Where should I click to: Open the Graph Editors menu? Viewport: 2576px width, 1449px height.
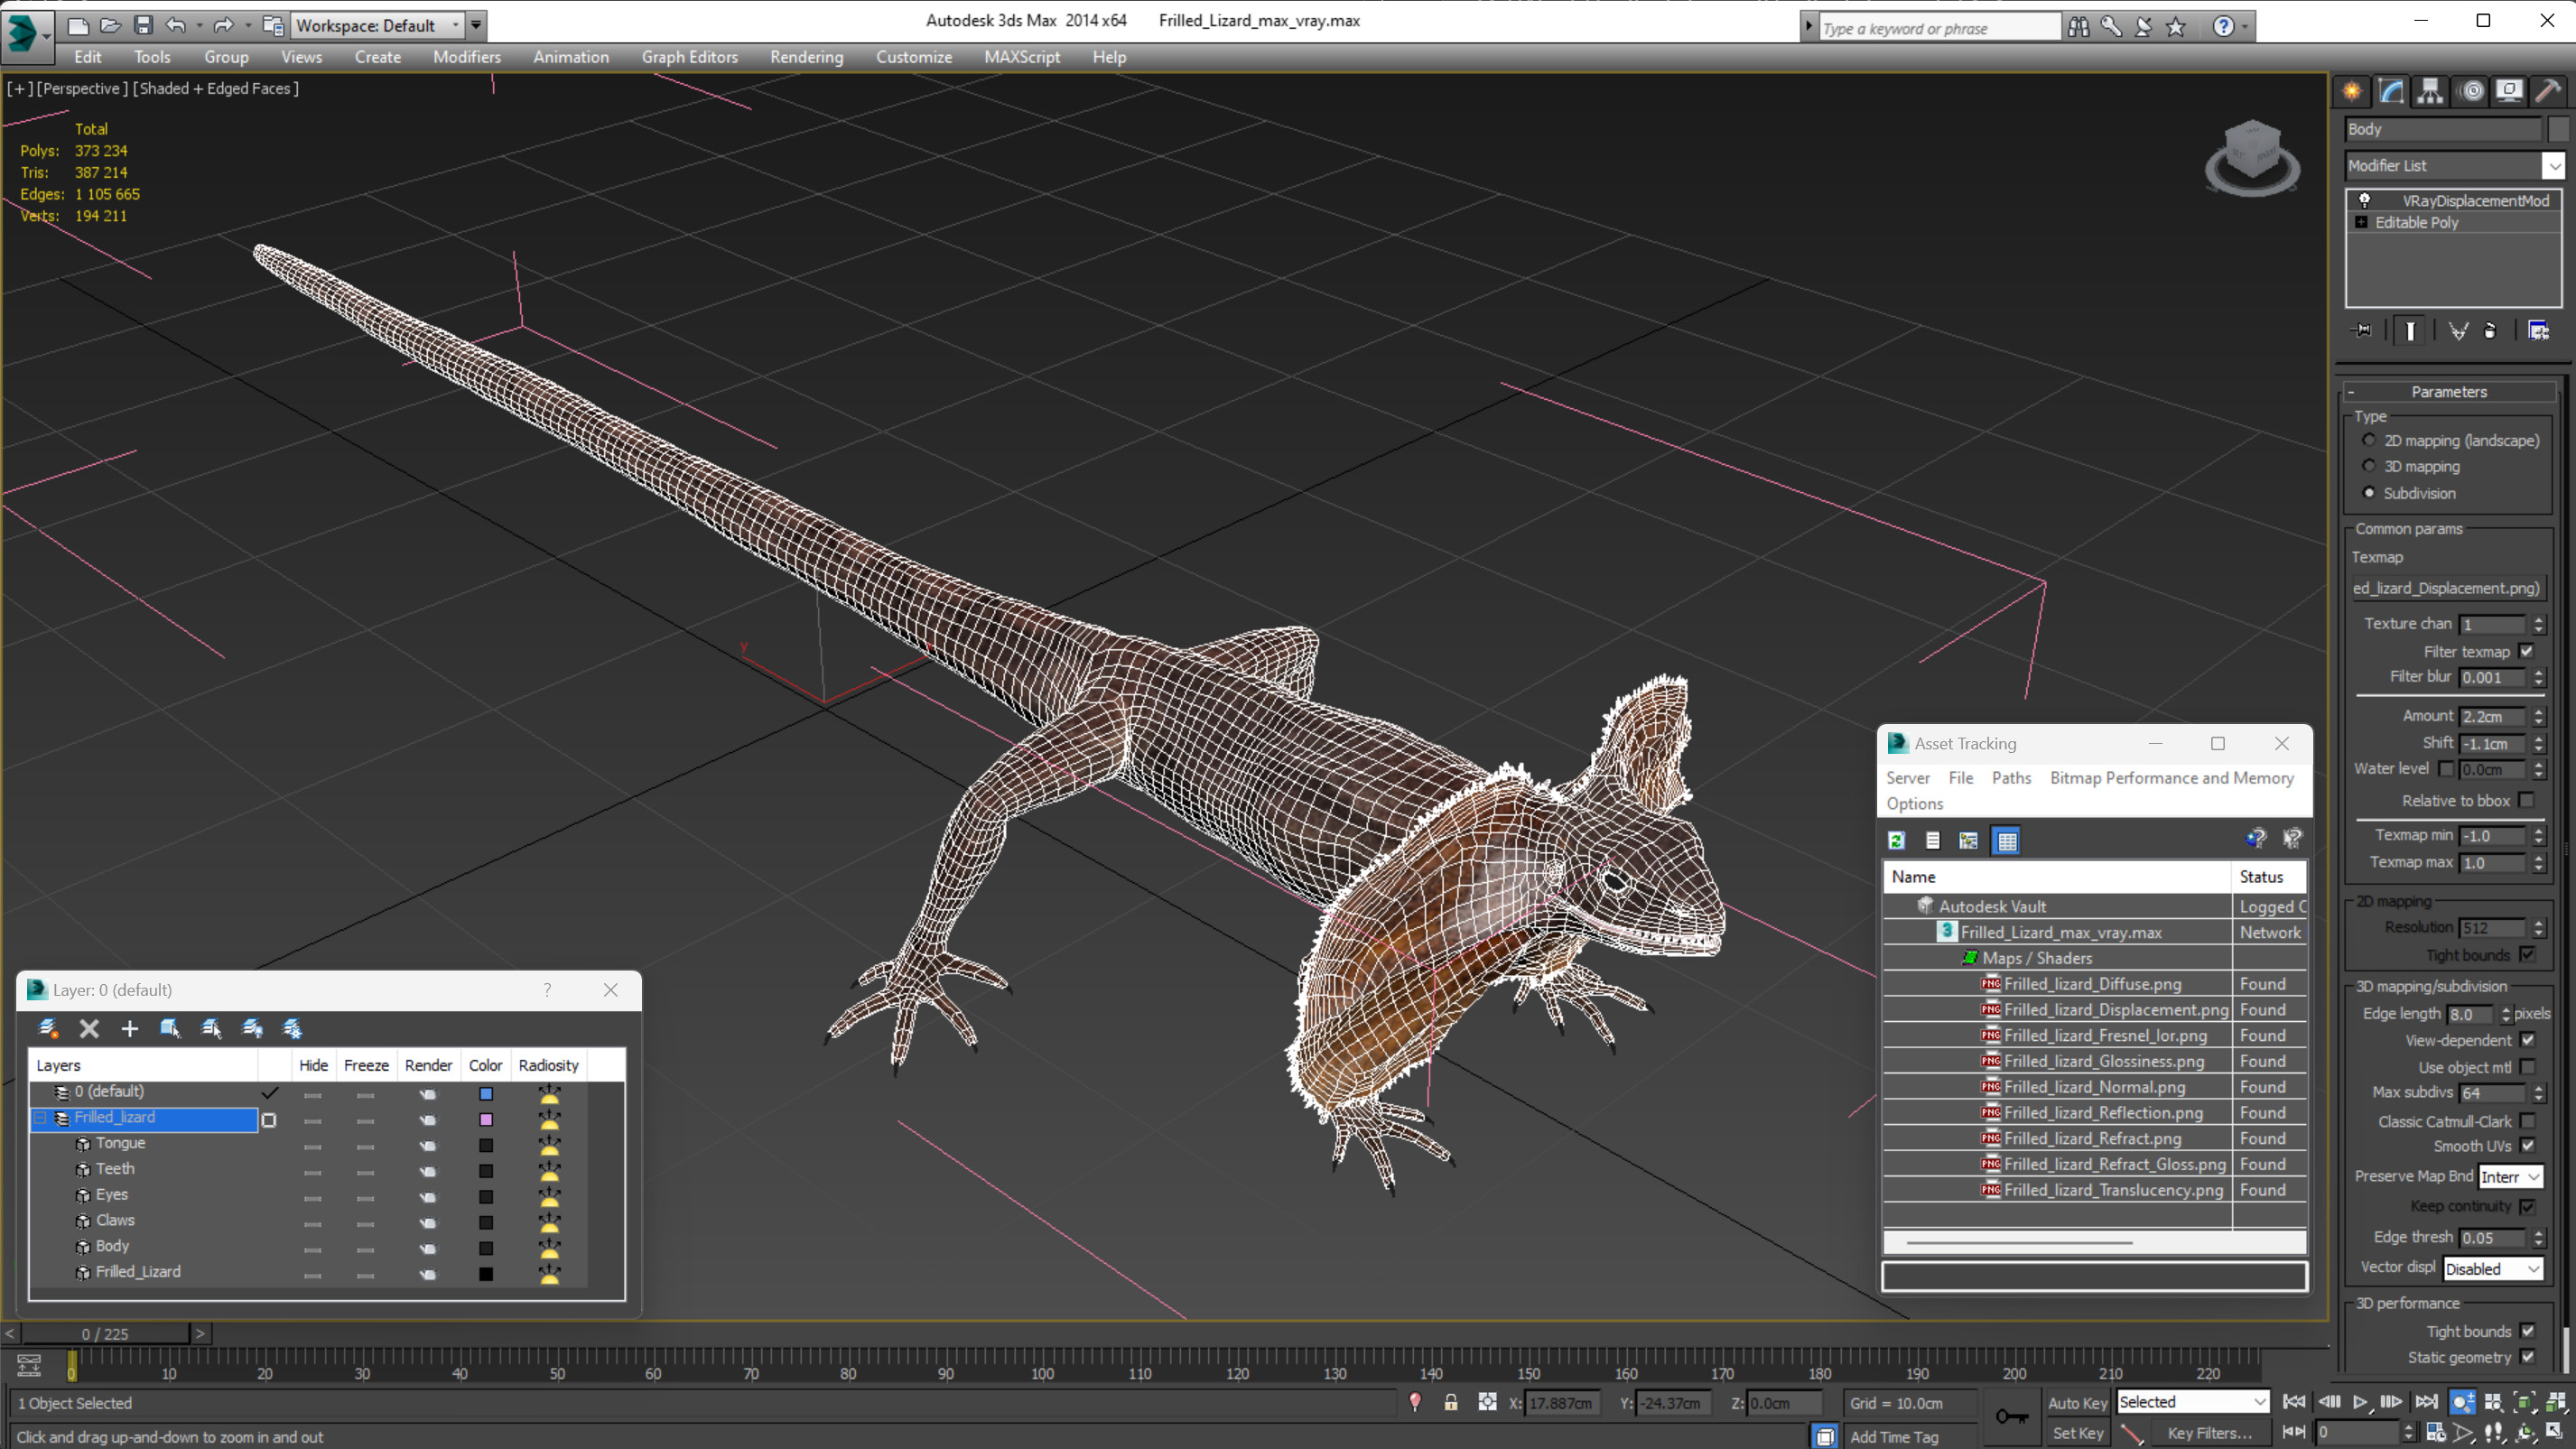689,57
